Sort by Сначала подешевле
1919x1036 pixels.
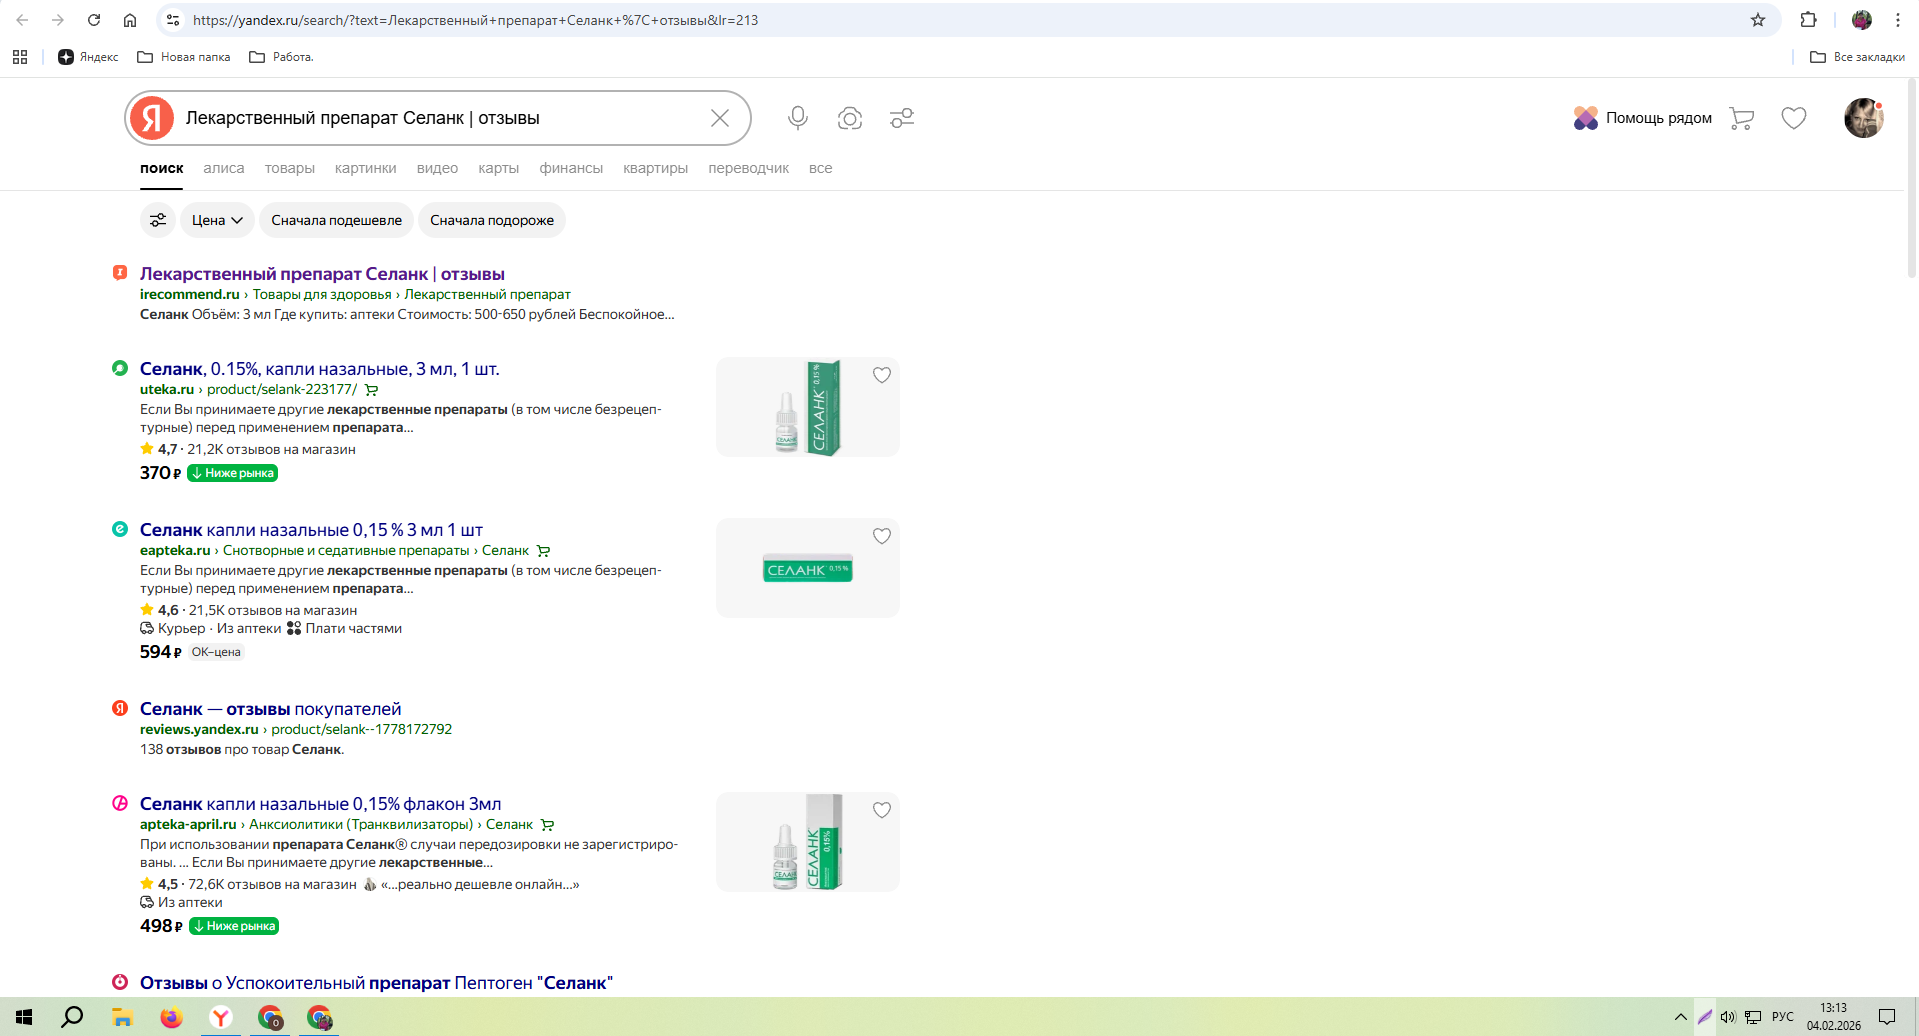[336, 220]
